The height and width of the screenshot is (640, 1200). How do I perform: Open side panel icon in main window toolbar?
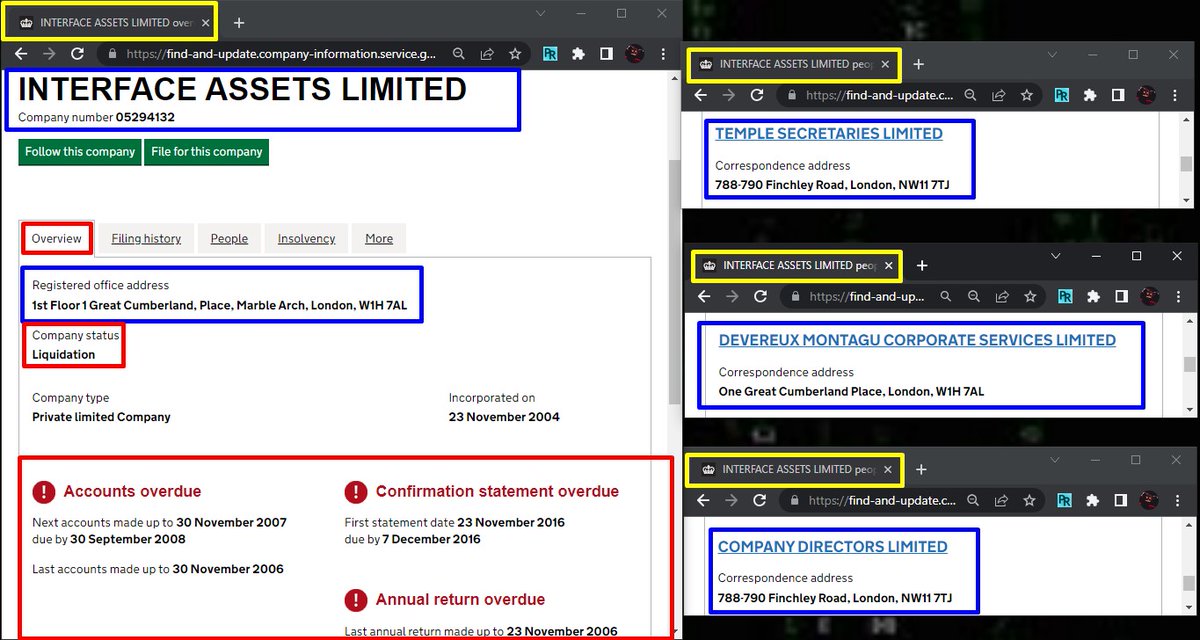pos(606,54)
